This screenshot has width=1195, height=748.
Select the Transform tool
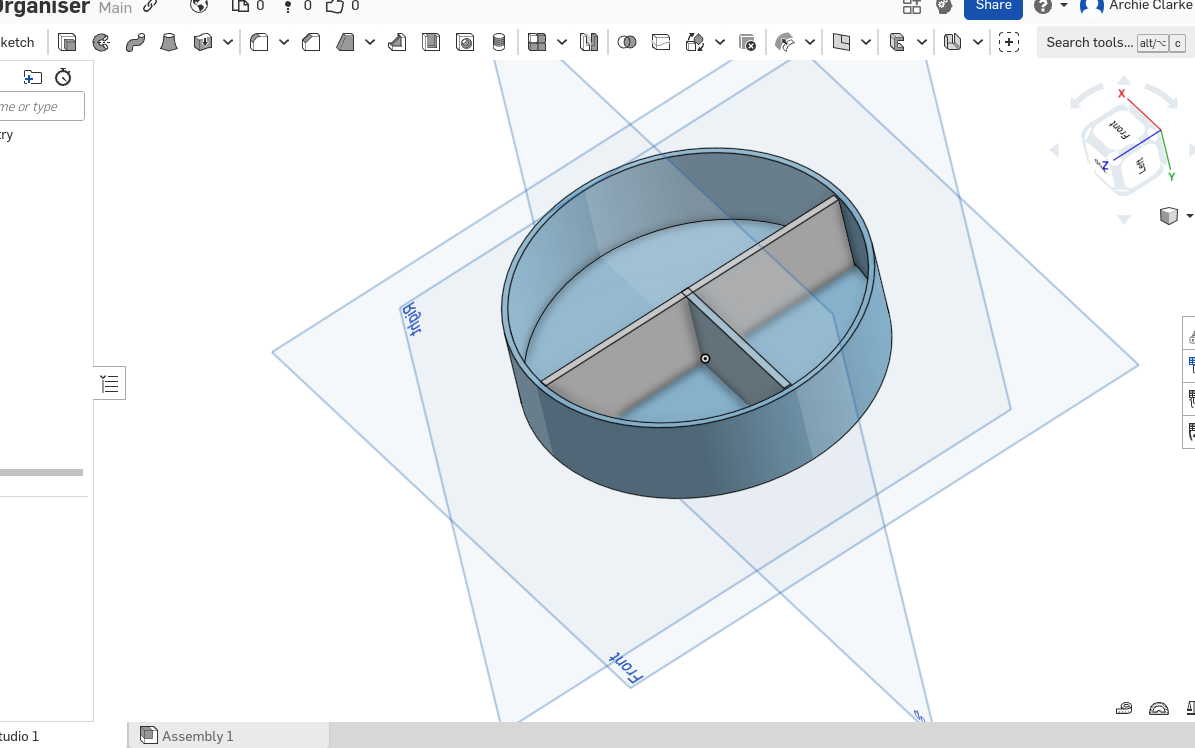tap(695, 42)
